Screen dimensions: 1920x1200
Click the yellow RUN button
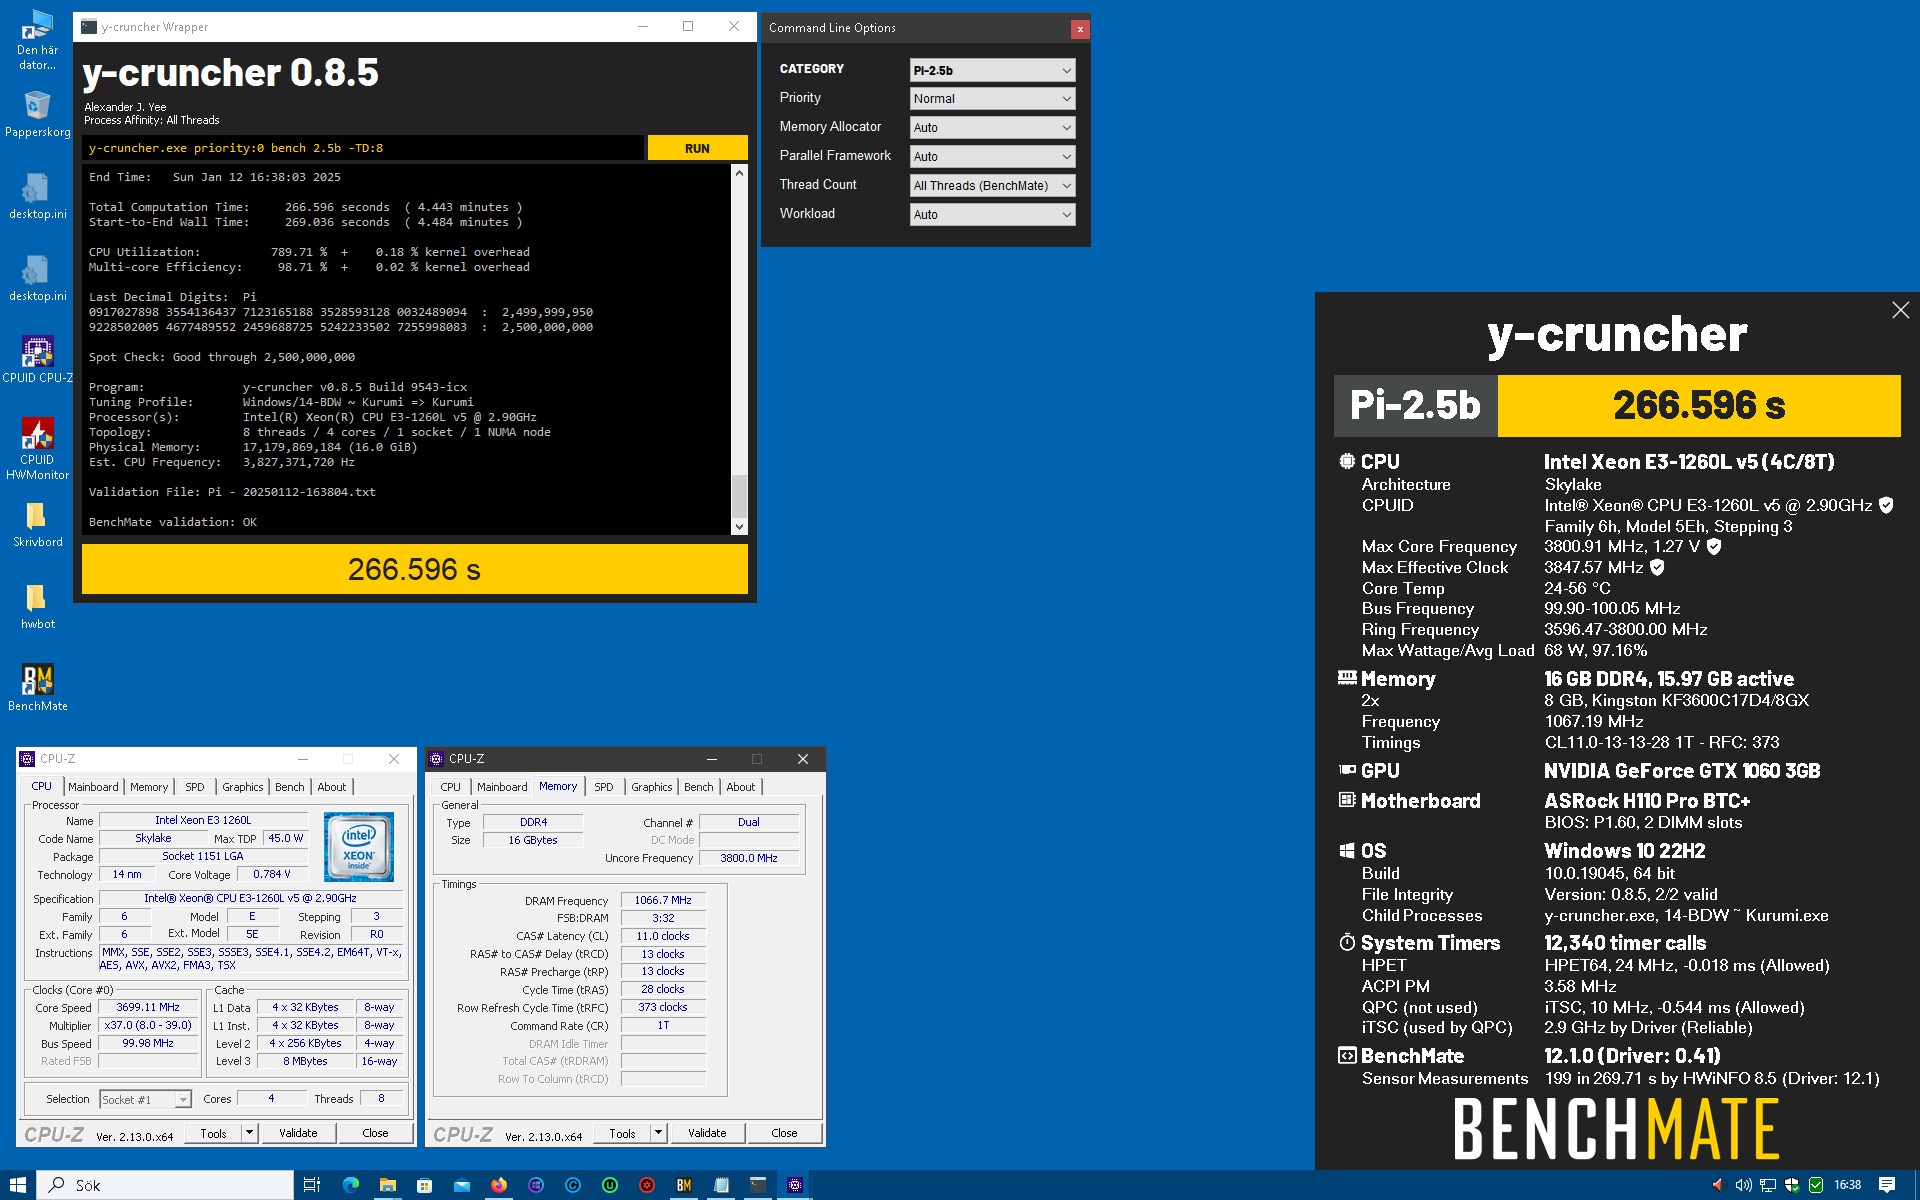point(698,148)
